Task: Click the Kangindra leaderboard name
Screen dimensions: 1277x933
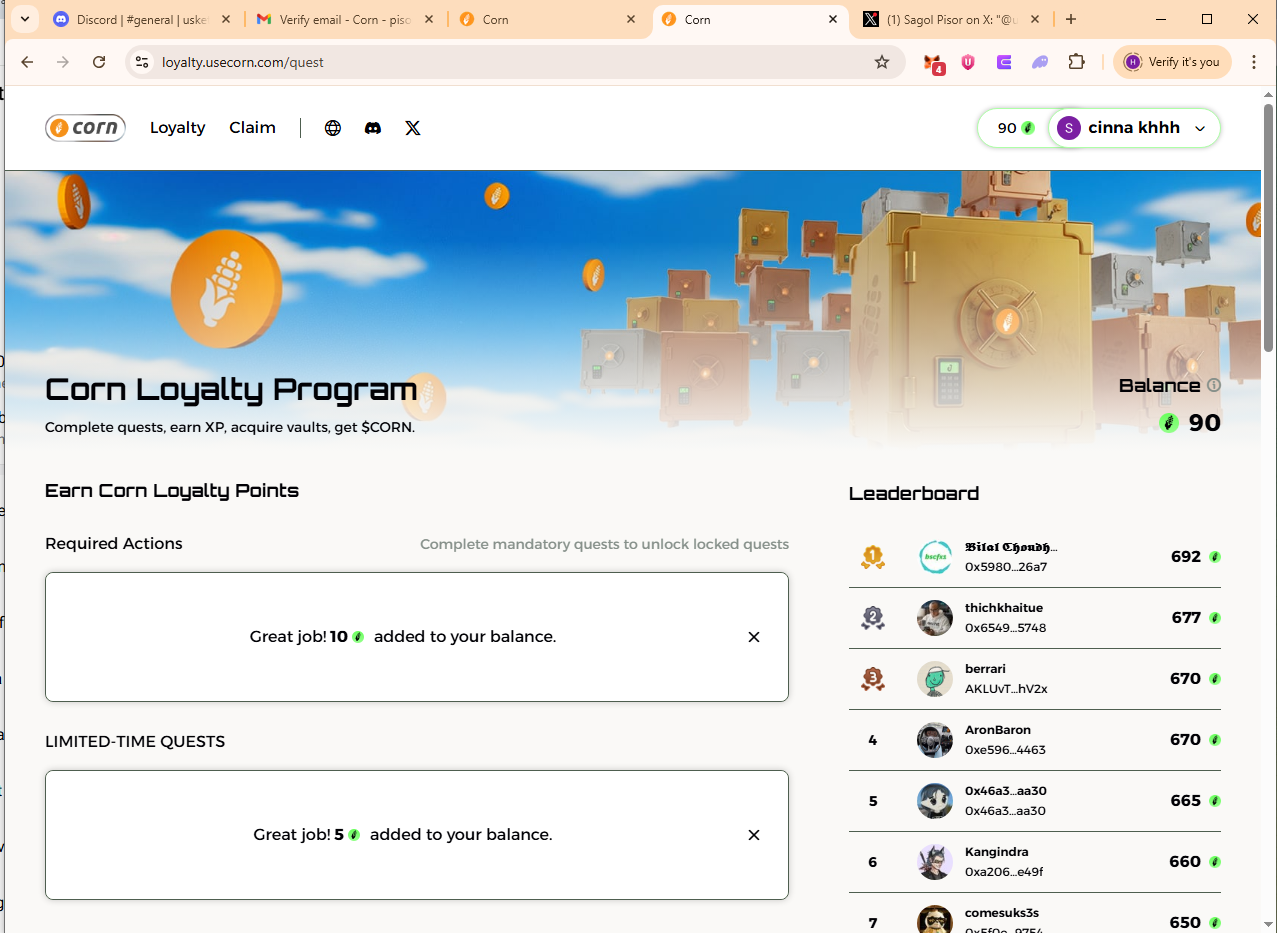Action: click(x=997, y=852)
